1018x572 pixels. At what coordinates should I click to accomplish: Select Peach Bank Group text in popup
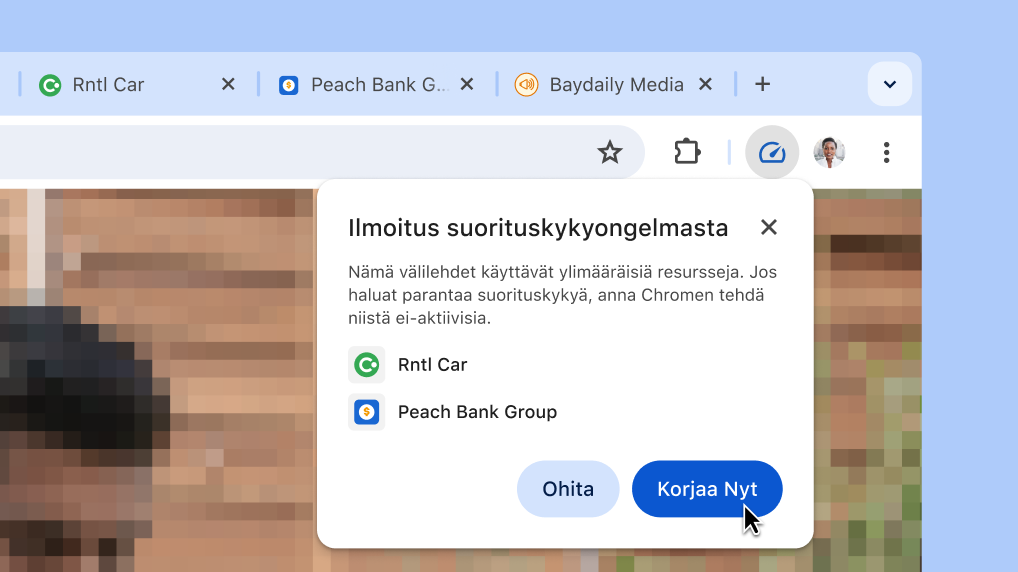coord(477,412)
